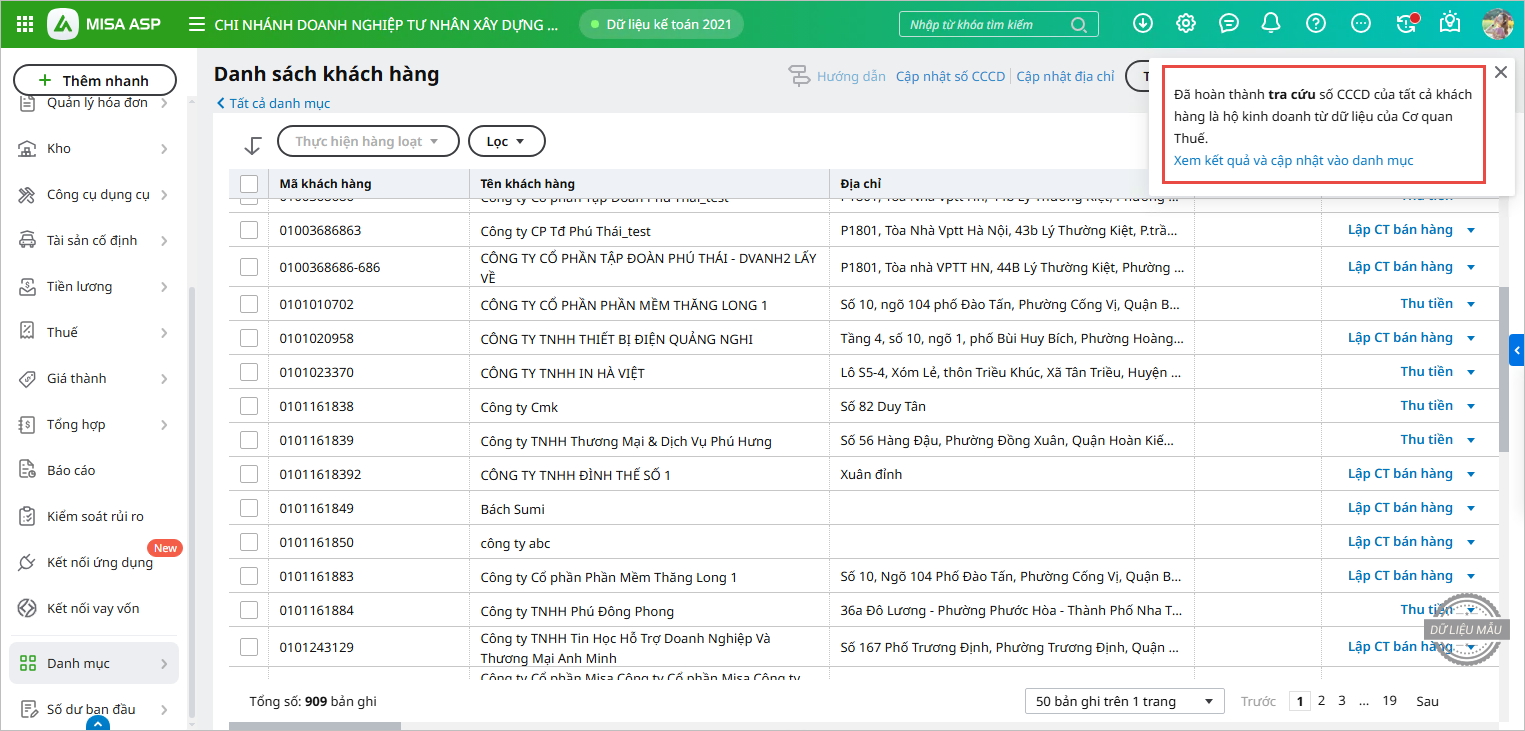The image size is (1525, 731).
Task: Click the more options ellipsis circle icon
Action: (1360, 24)
